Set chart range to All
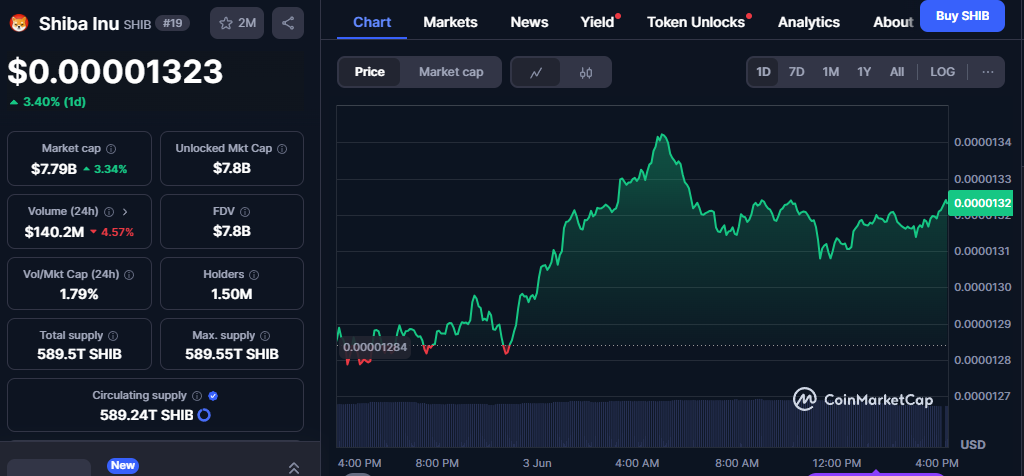 (x=897, y=72)
